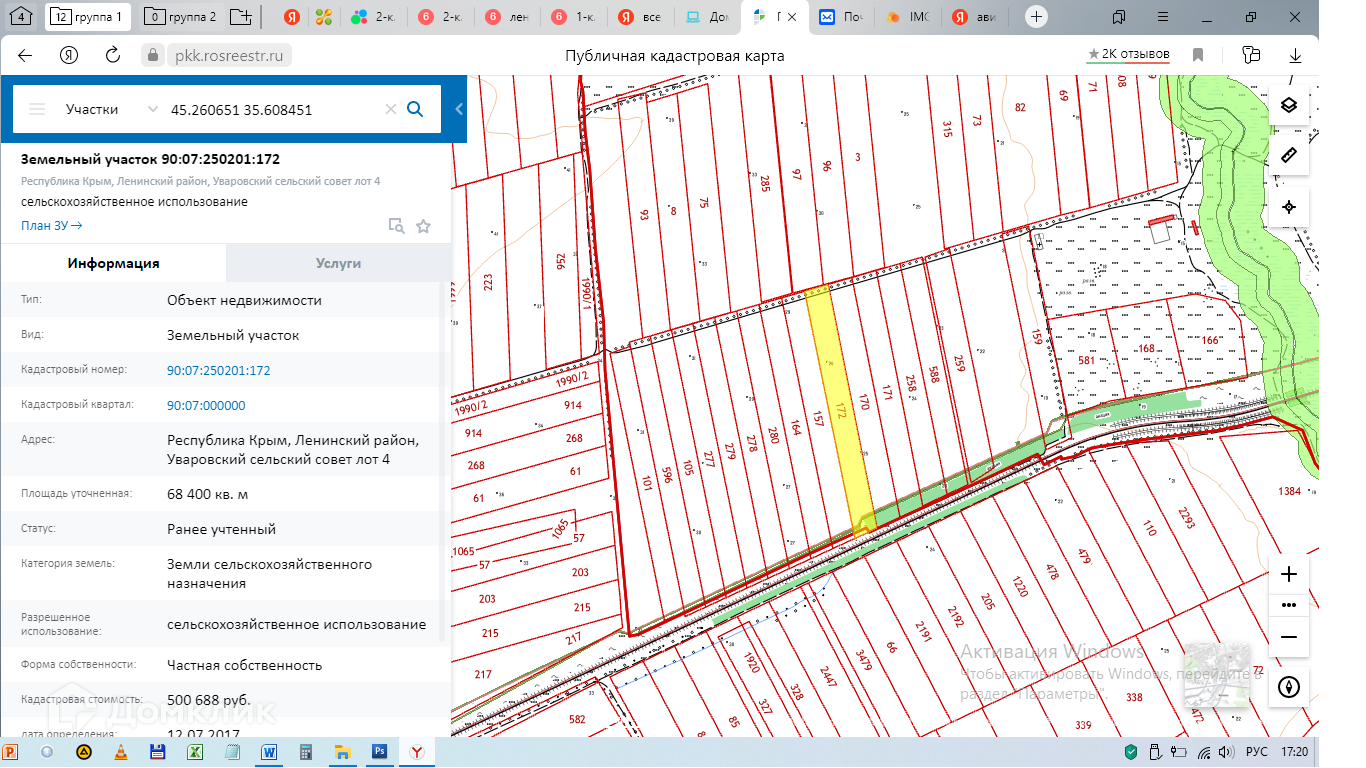Open cadastral number 90:07:250201:172 link
1366x768 pixels.
(218, 371)
